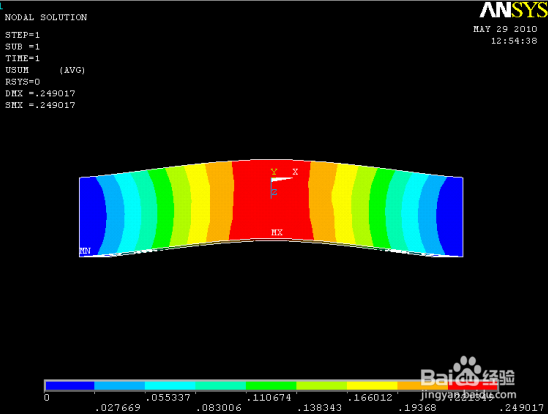Click legend value .027669
This screenshot has width=548, height=414.
pyautogui.click(x=118, y=408)
